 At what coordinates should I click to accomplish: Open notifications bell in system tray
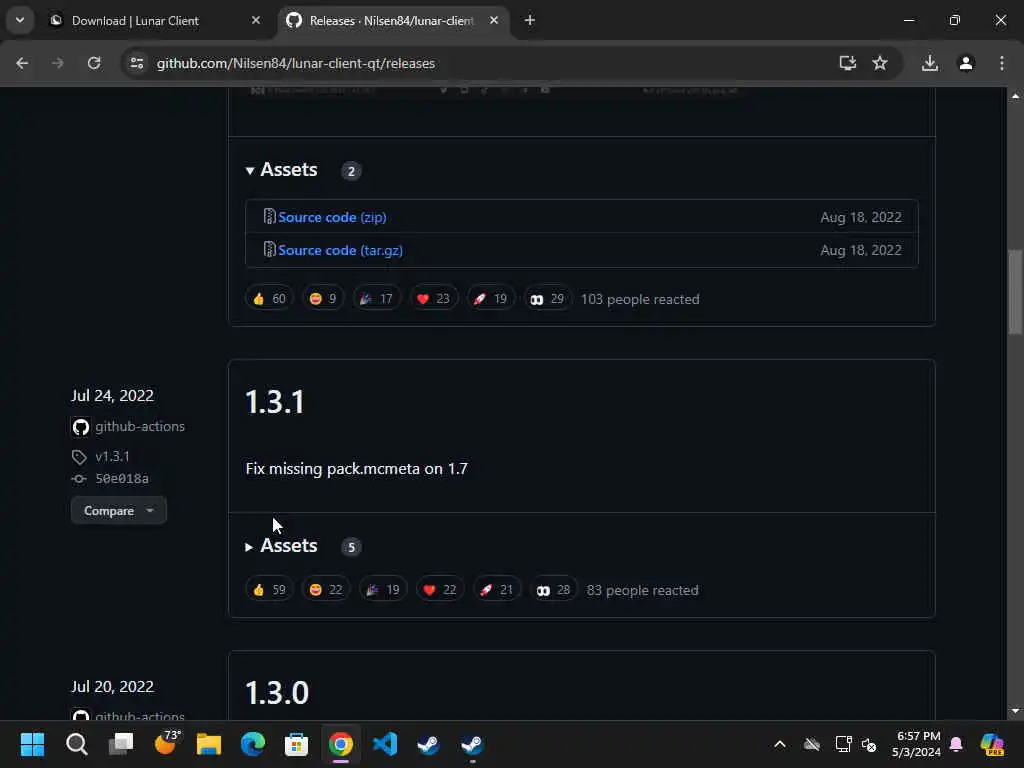(x=956, y=744)
